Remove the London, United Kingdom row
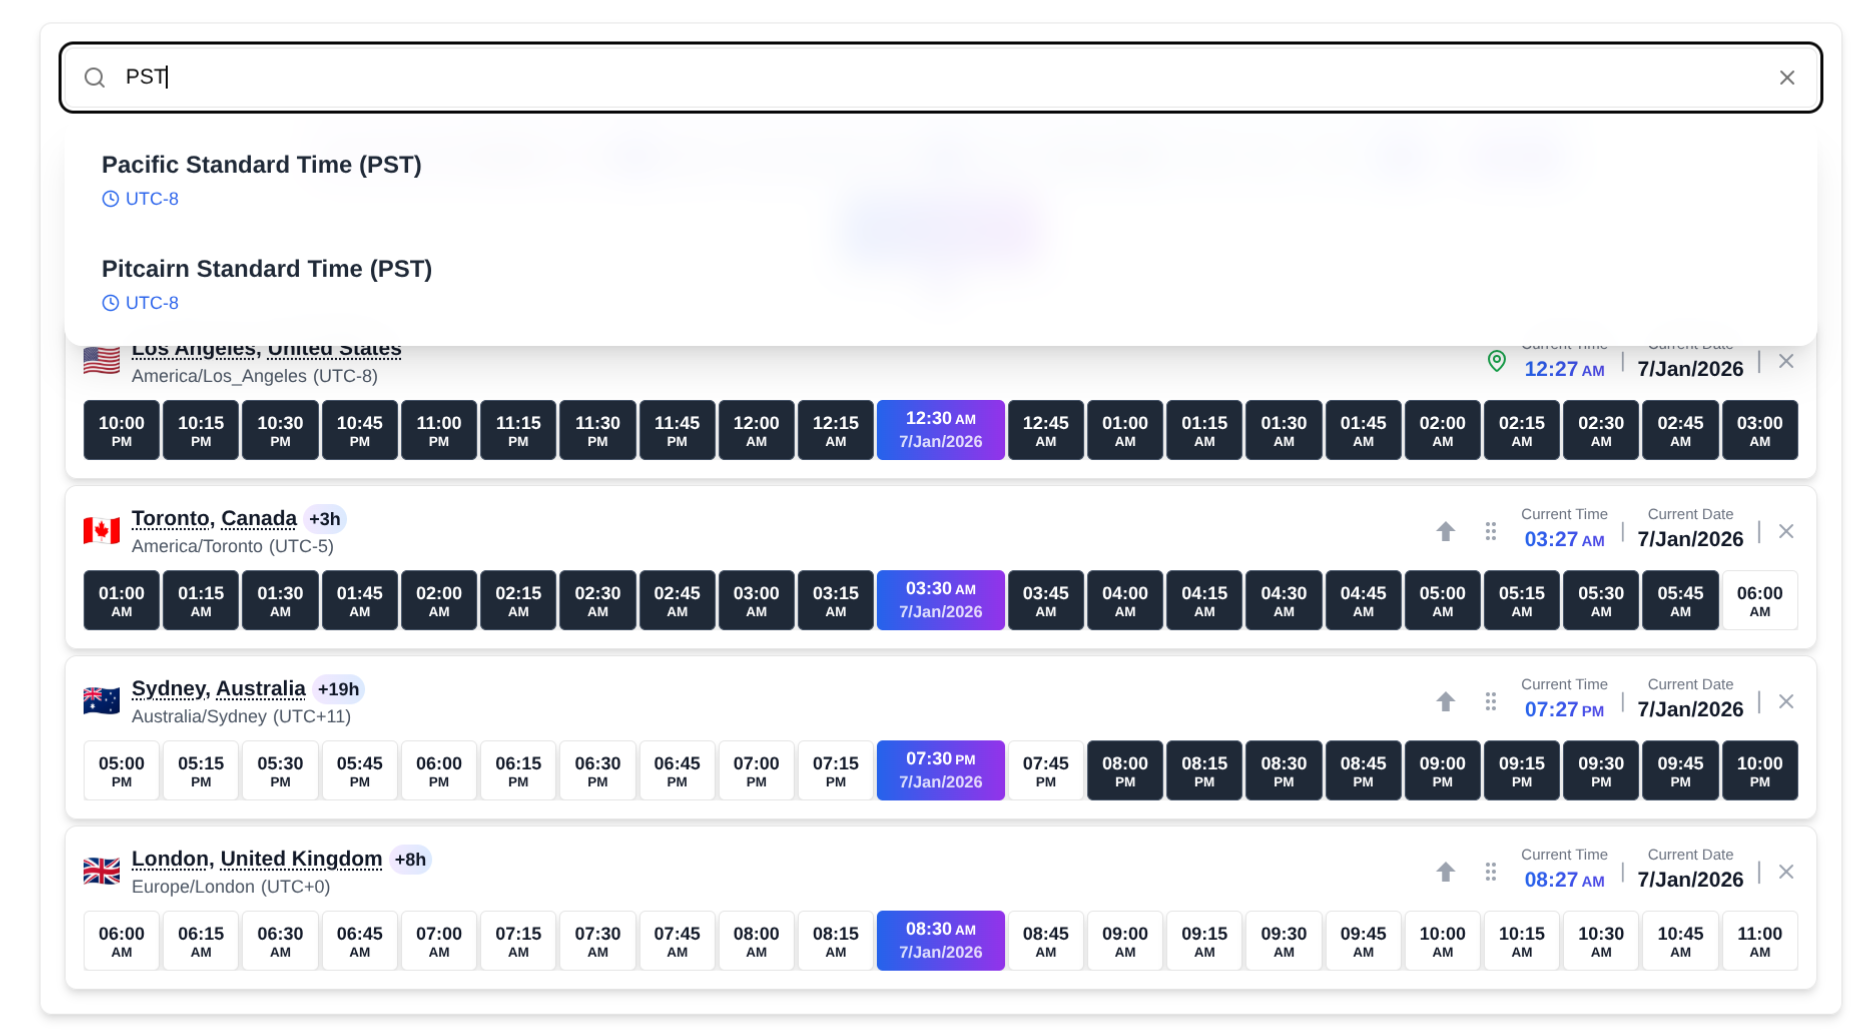Image resolution: width=1876 pixels, height=1036 pixels. [x=1786, y=871]
